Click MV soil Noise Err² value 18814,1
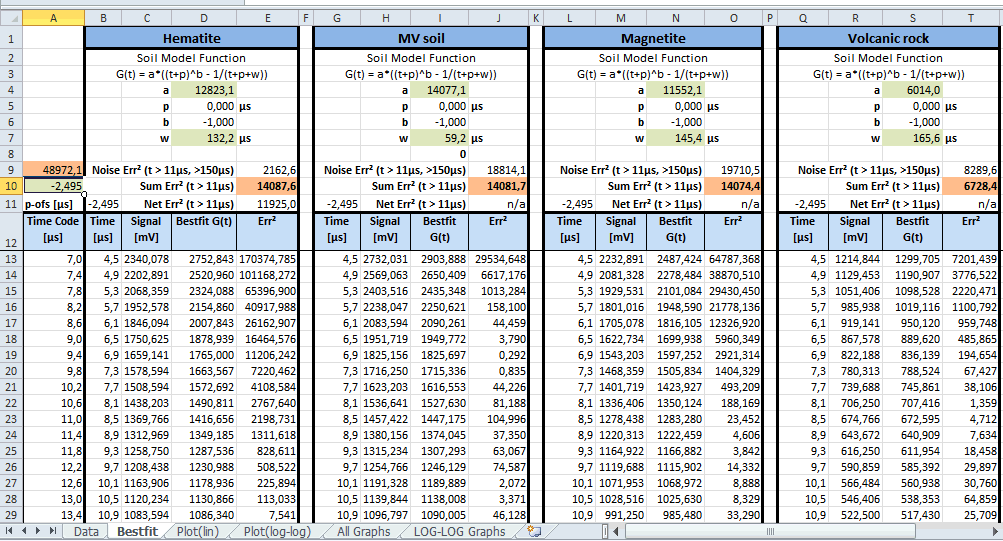 (x=498, y=170)
